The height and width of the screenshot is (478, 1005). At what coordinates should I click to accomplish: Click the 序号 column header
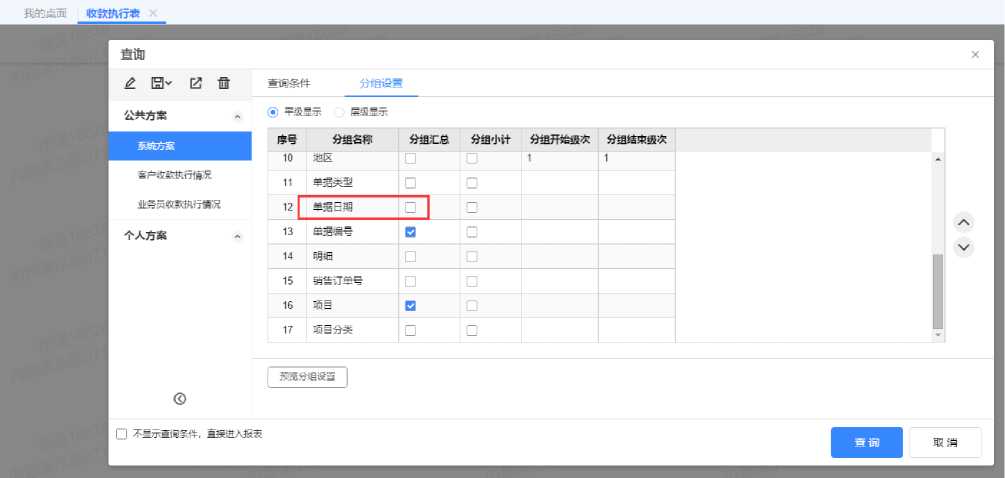coord(287,140)
